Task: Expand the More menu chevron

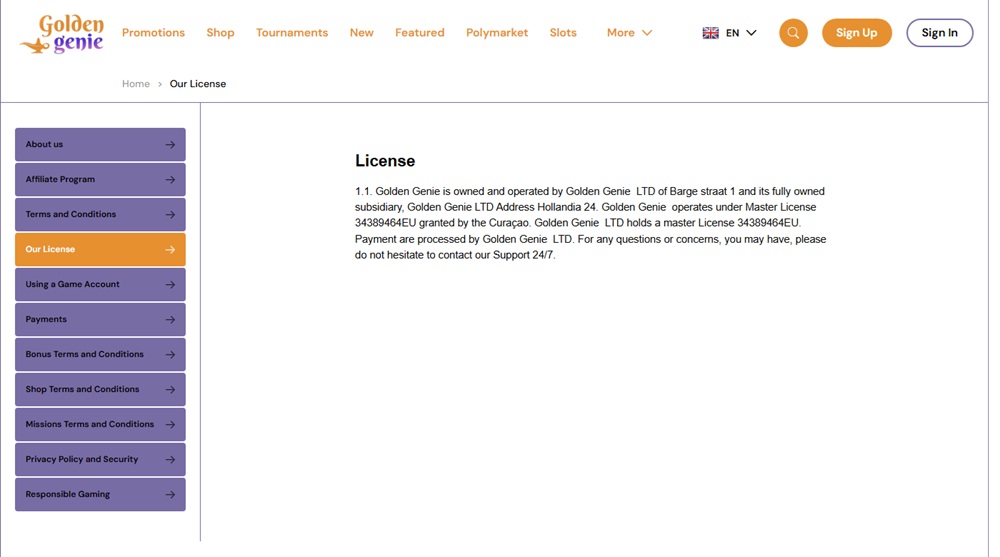Action: 647,33
